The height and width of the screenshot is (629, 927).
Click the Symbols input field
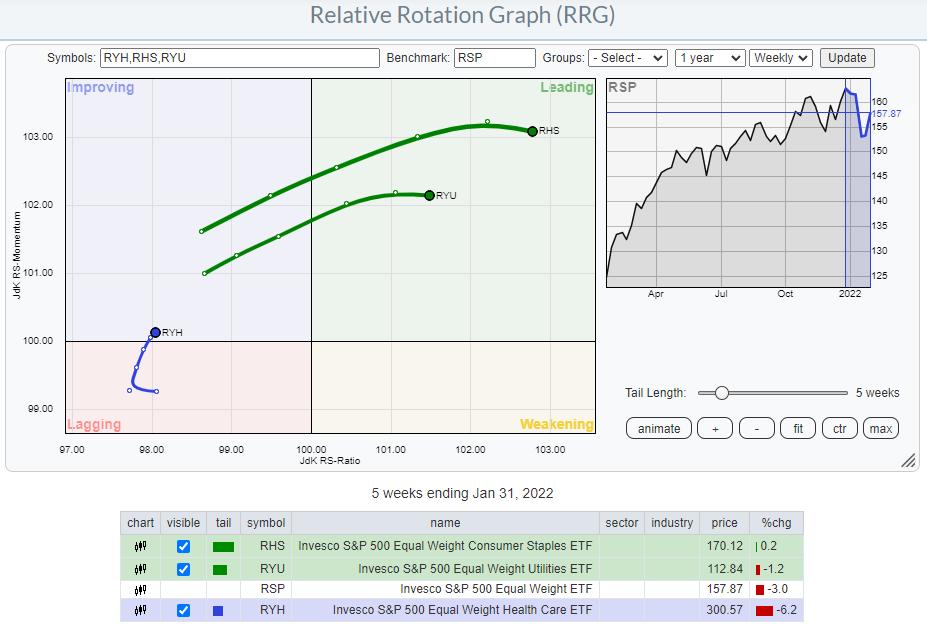240,58
